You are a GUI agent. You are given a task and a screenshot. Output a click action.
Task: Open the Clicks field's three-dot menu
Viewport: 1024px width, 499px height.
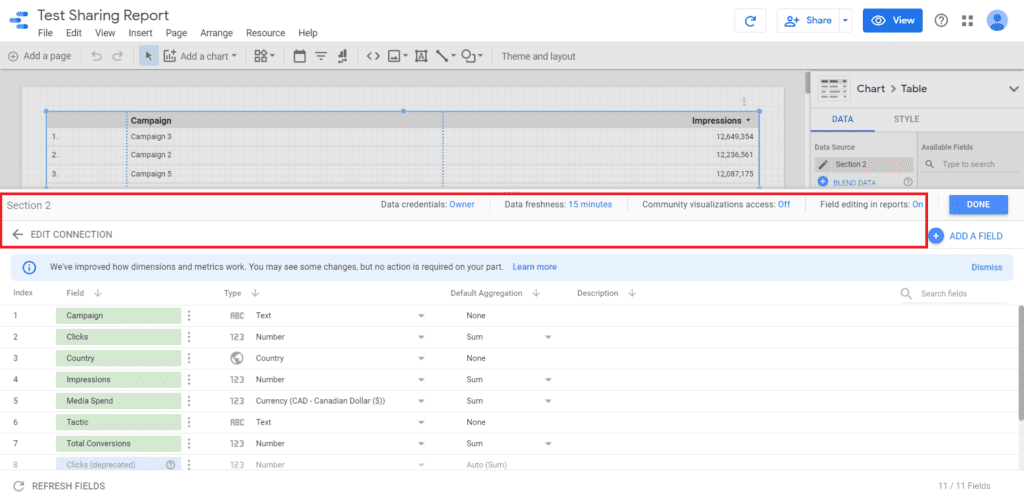point(189,337)
